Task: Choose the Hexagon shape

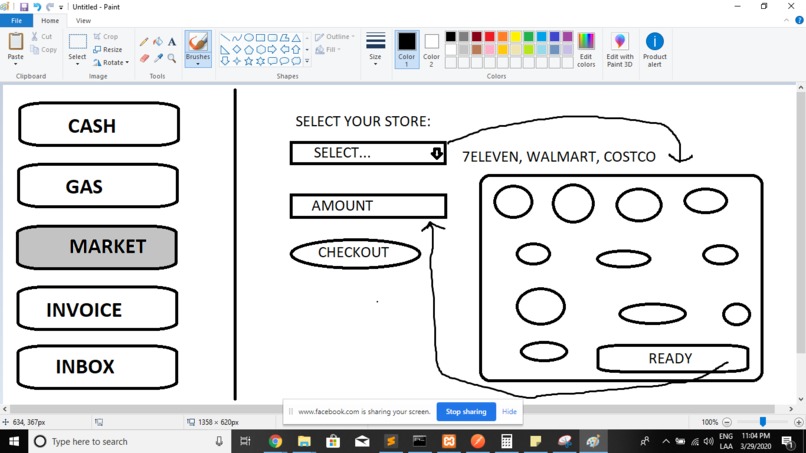Action: click(x=261, y=50)
